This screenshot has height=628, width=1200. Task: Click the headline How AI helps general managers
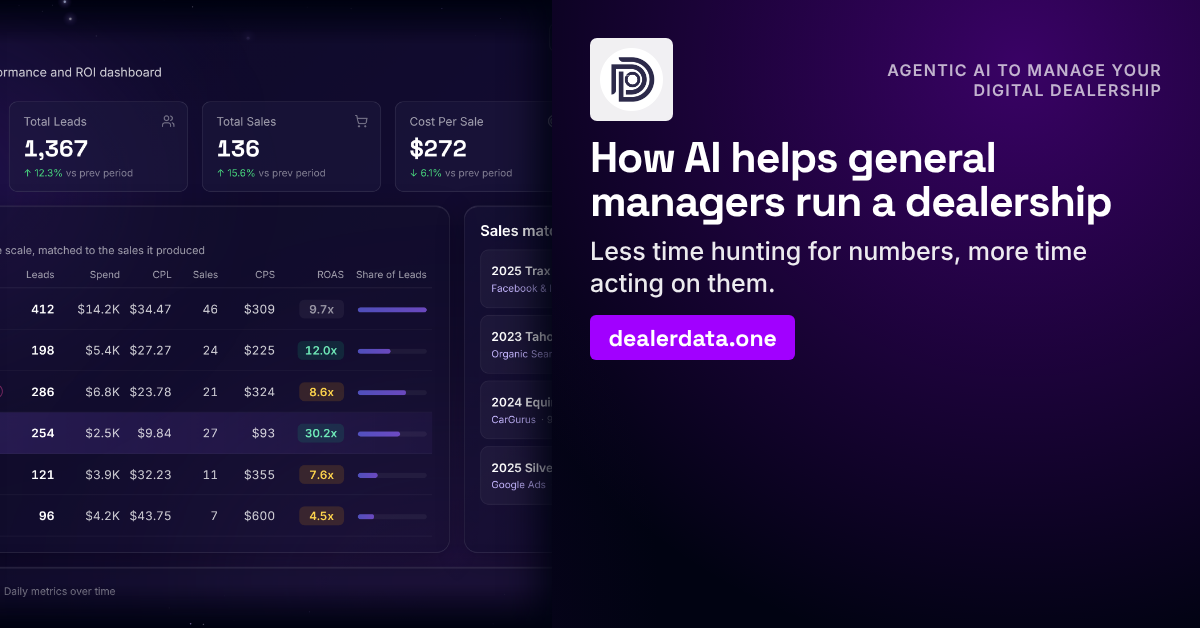[851, 180]
